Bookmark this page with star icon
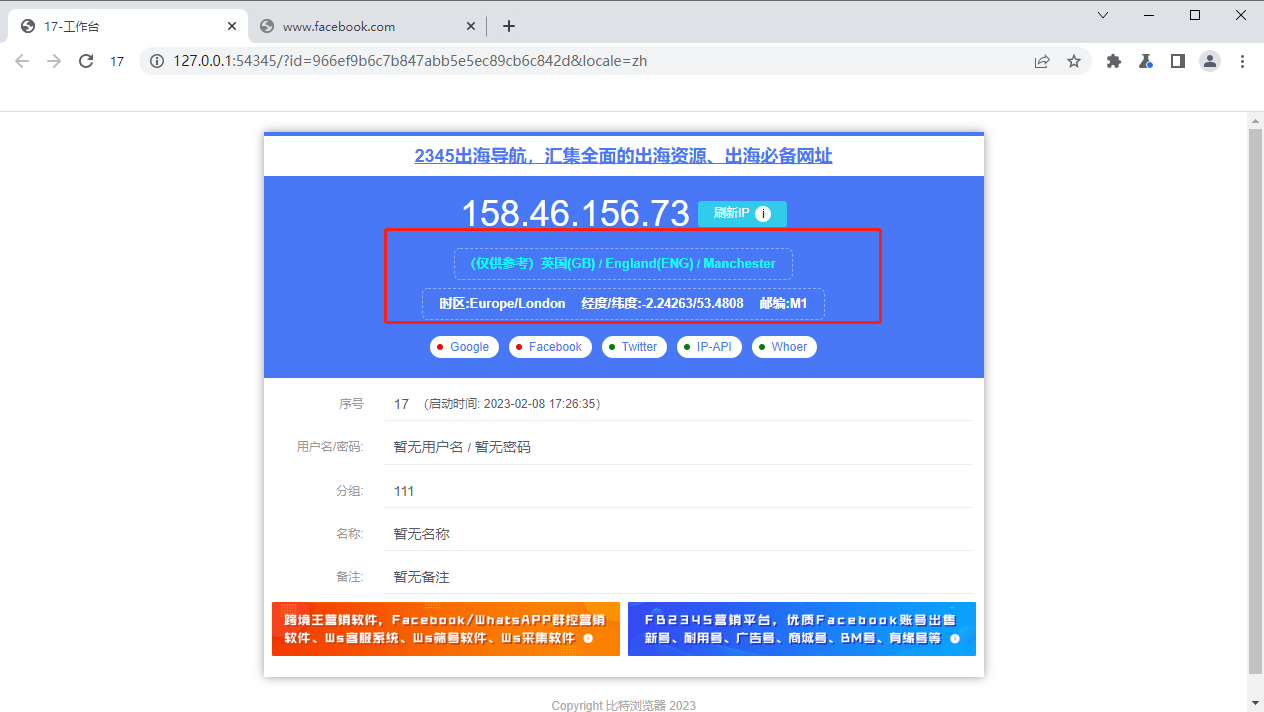This screenshot has height=712, width=1264. [1074, 61]
